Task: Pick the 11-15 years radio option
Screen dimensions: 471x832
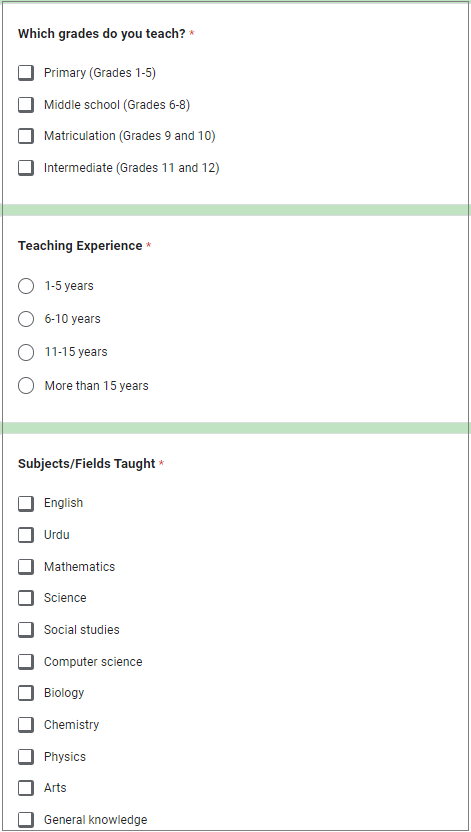Action: coord(25,352)
